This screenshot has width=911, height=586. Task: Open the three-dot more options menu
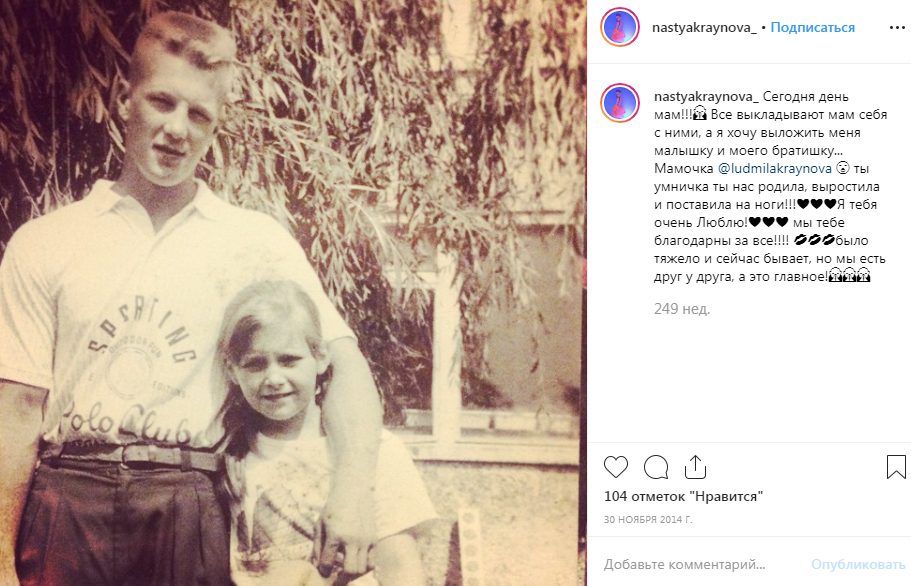click(897, 28)
